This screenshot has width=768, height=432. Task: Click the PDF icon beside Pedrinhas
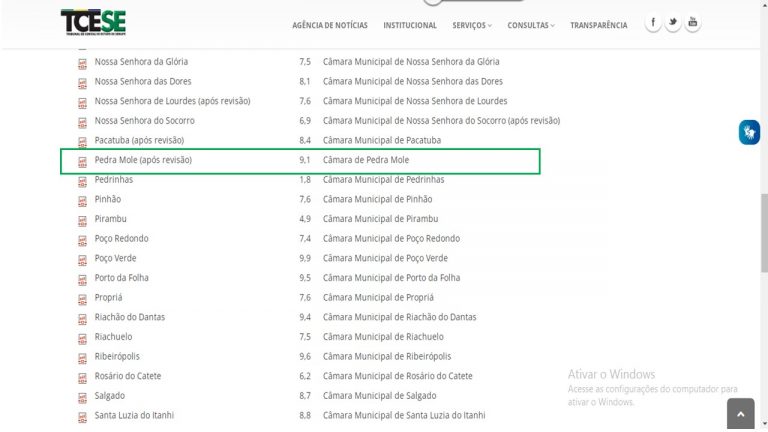tap(82, 180)
